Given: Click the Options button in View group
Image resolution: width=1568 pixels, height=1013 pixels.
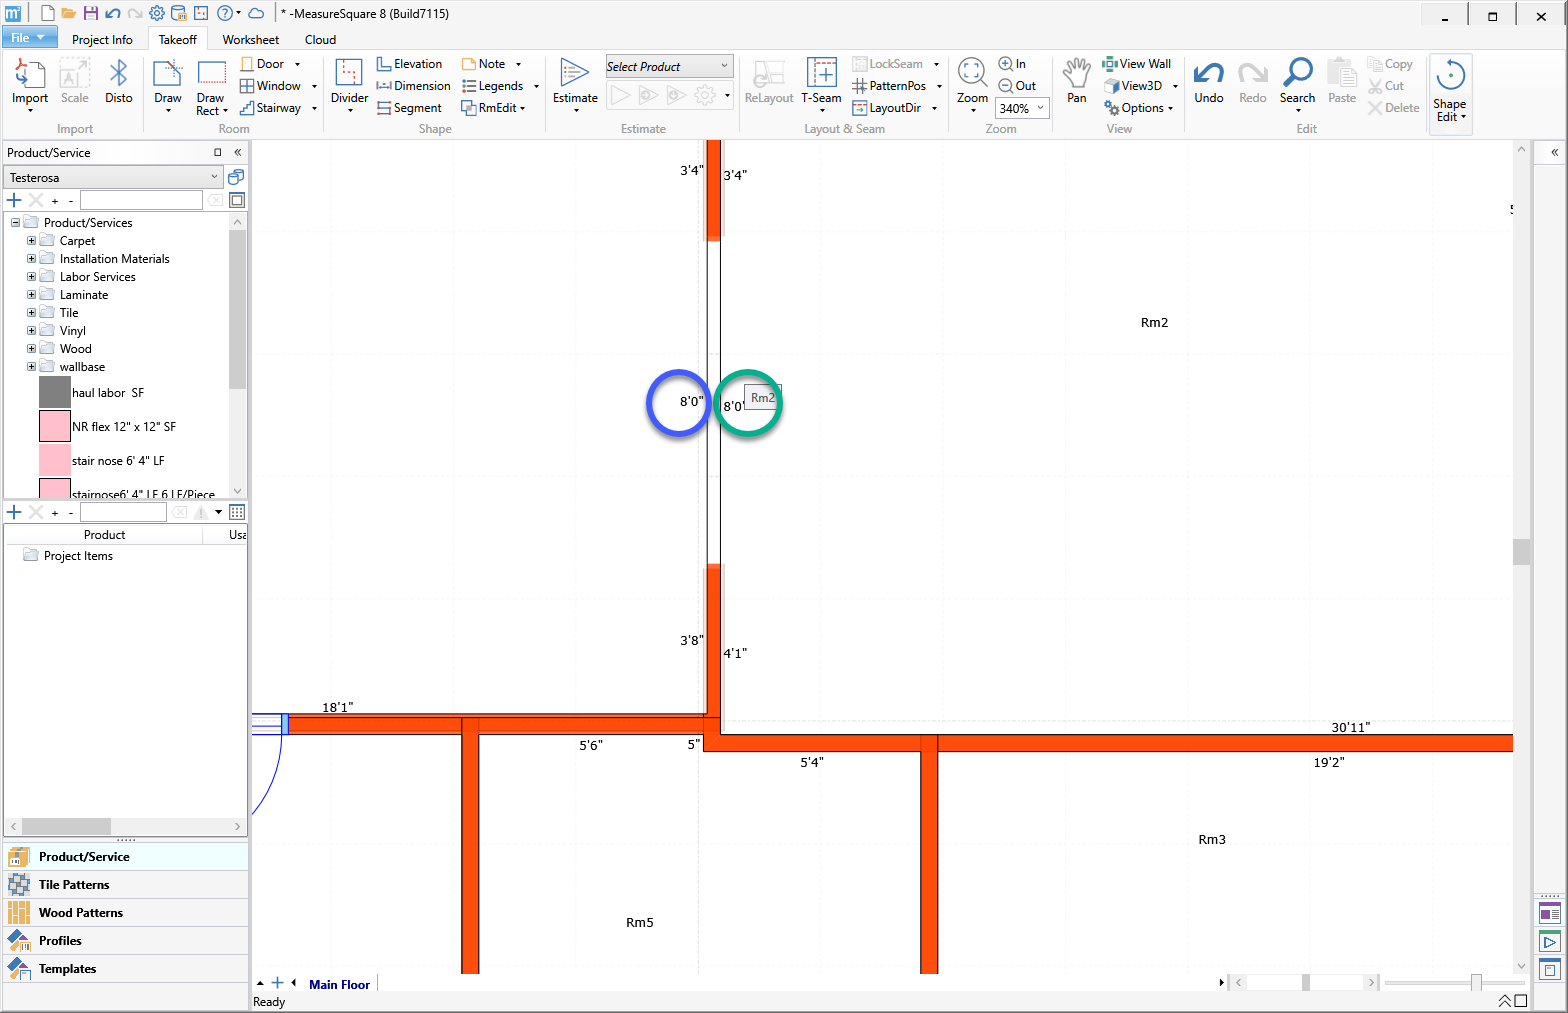Looking at the screenshot, I should [x=1139, y=108].
